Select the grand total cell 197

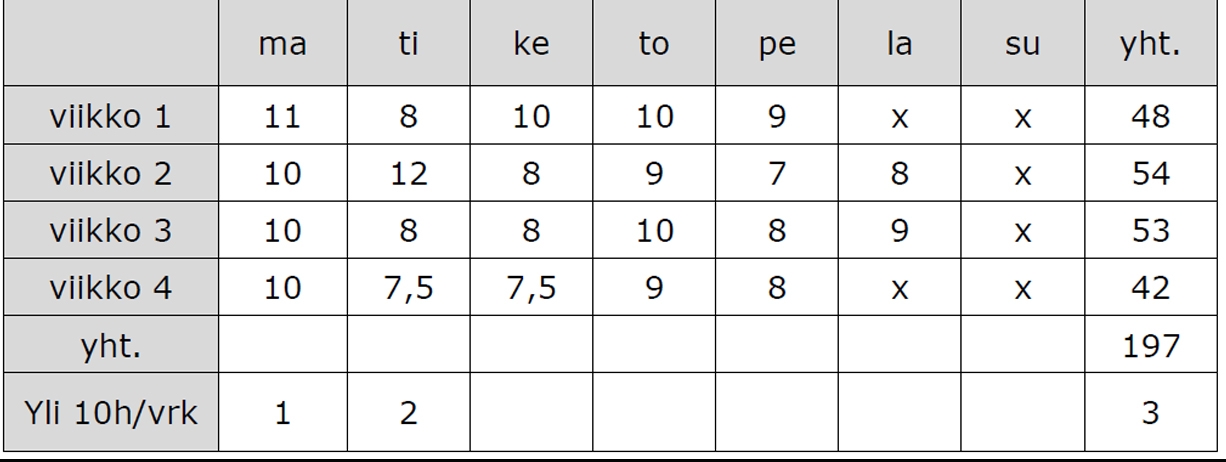click(1152, 345)
